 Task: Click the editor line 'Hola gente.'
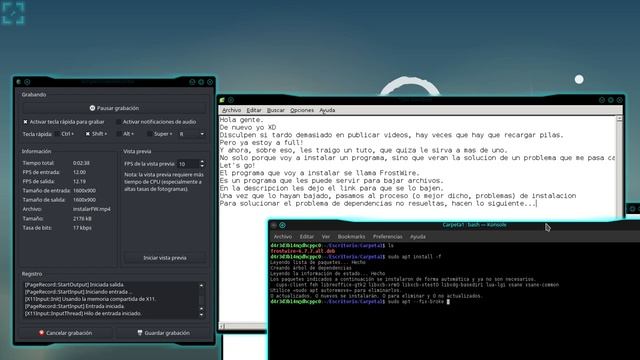tap(242, 120)
